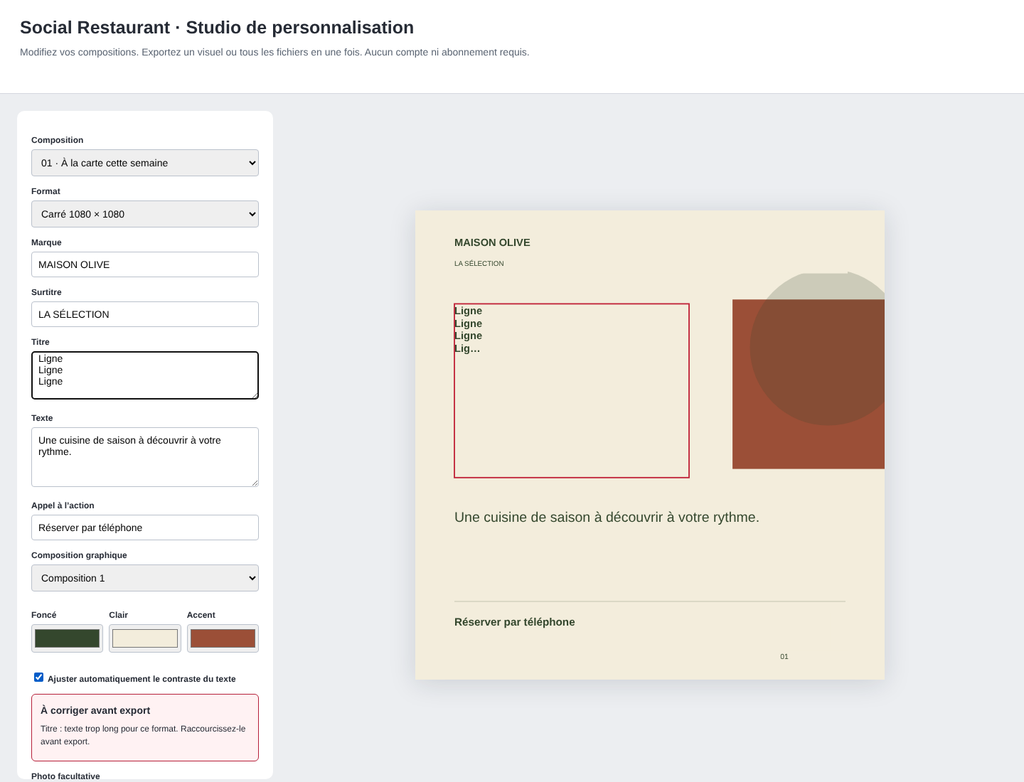This screenshot has height=782, width=1024.
Task: Click the Photo facultative label
Action: pyautogui.click(x=65, y=776)
